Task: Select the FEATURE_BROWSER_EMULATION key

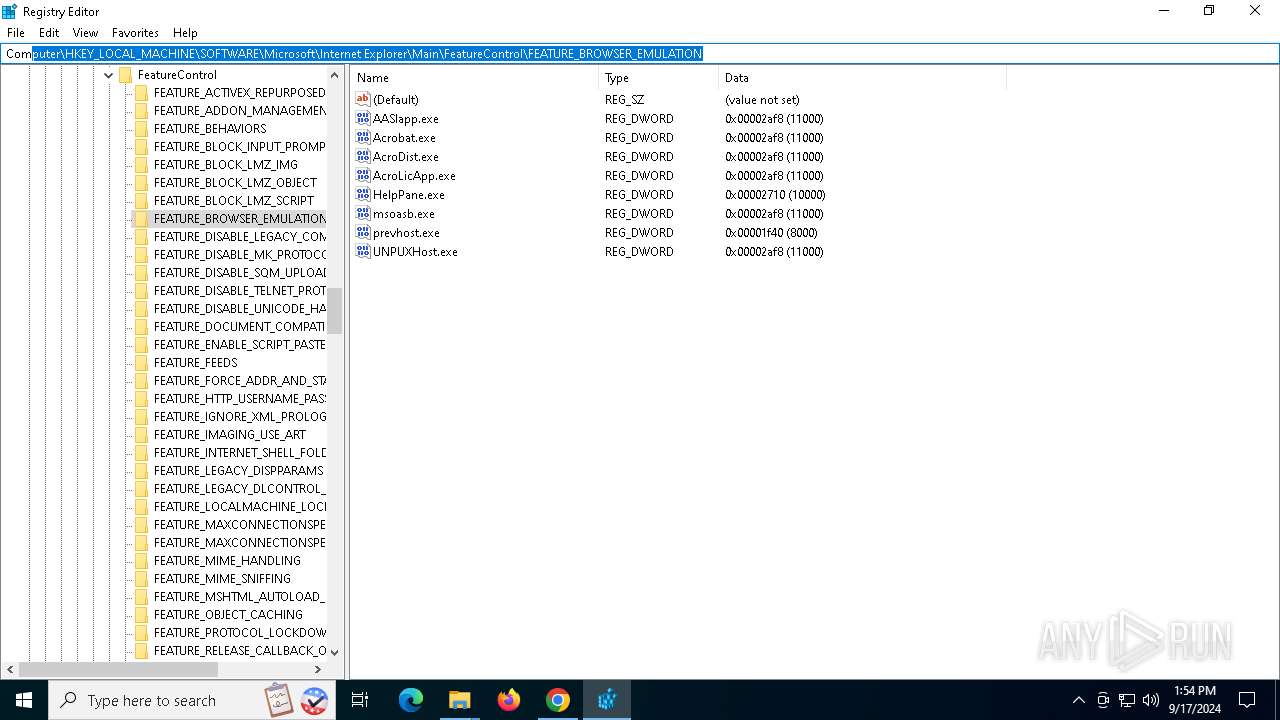Action: pyautogui.click(x=240, y=219)
